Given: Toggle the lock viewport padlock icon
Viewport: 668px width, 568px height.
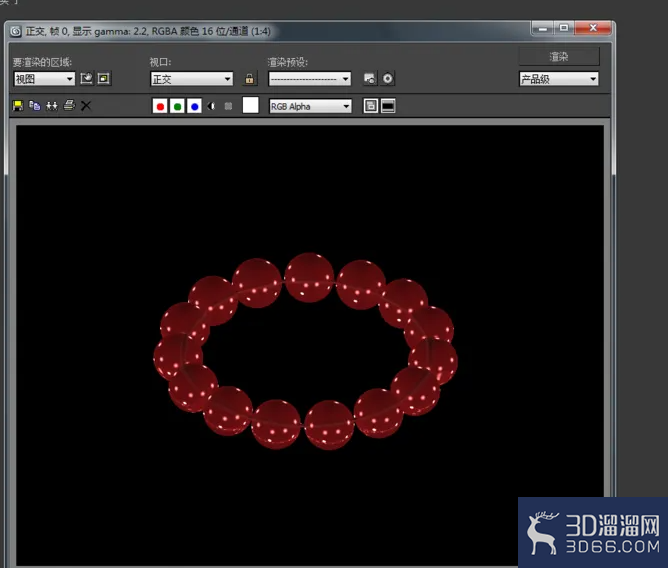Looking at the screenshot, I should (x=249, y=79).
